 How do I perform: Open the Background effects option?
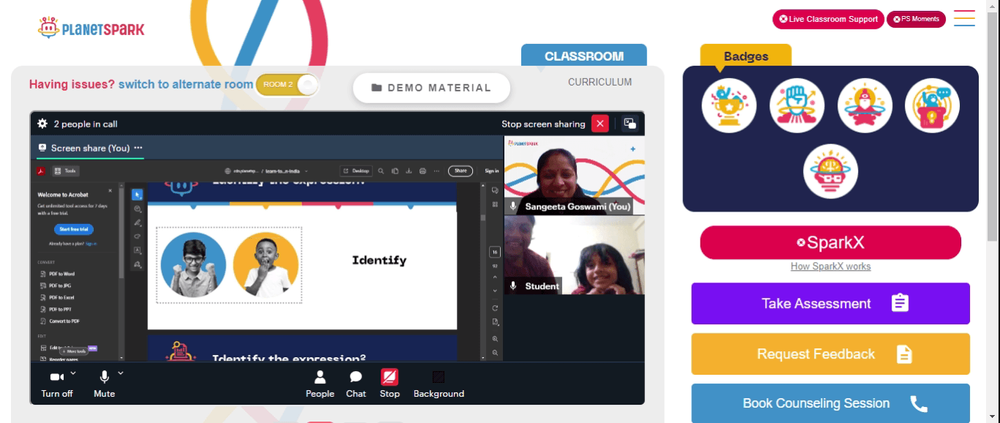click(x=439, y=384)
